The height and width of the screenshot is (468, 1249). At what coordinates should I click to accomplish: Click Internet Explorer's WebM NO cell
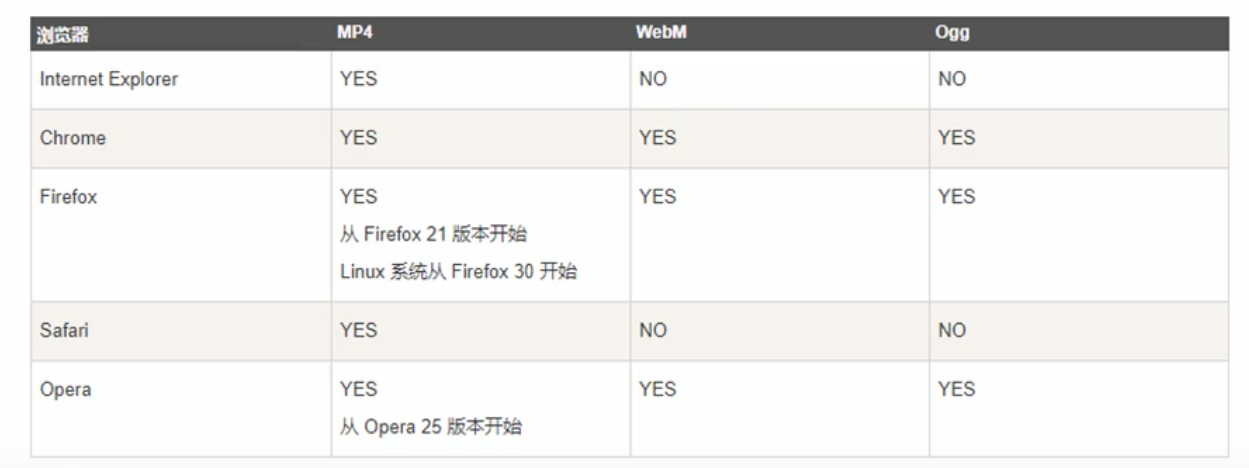(x=653, y=79)
